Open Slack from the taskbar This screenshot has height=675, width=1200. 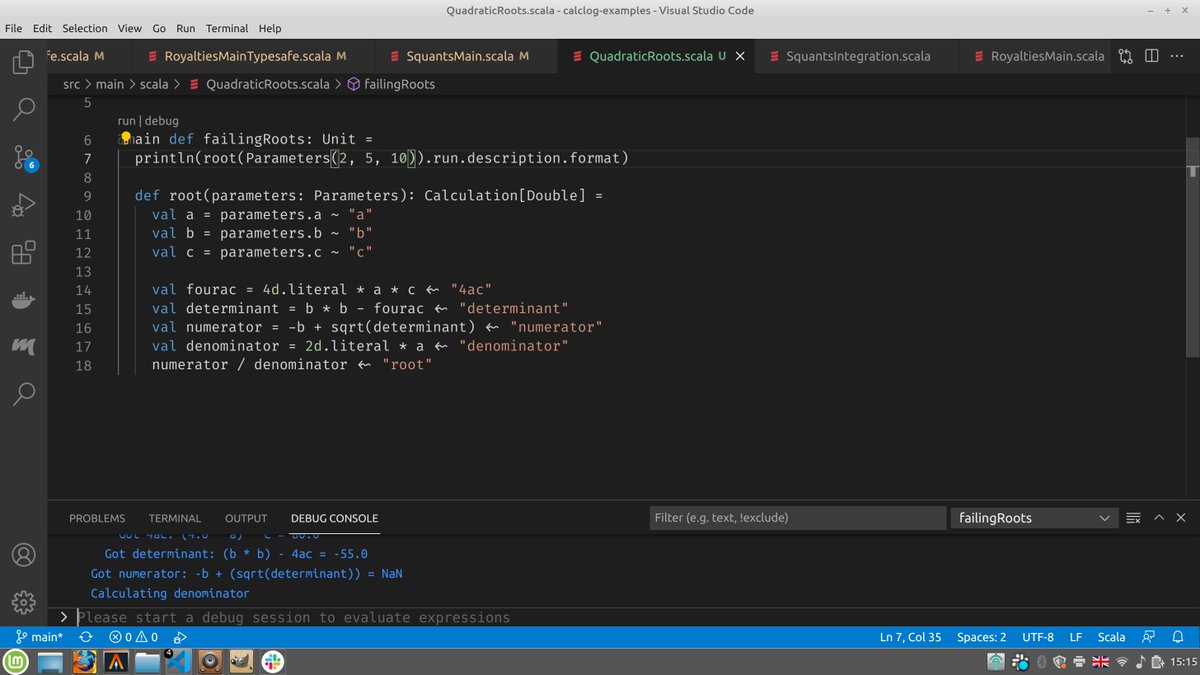(x=272, y=661)
